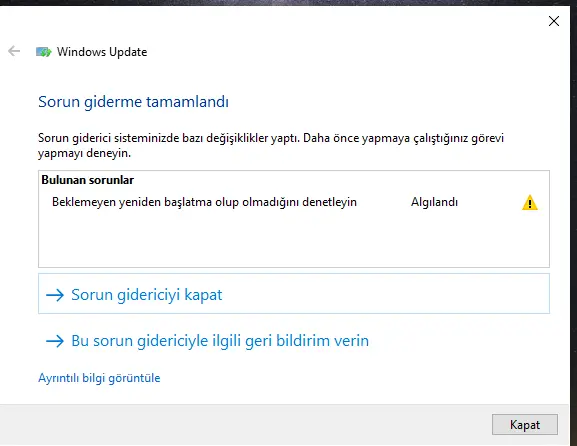Select the Beklemeyen yeniden başlatma issue row
Screen dimensions: 577x446
click(294, 202)
